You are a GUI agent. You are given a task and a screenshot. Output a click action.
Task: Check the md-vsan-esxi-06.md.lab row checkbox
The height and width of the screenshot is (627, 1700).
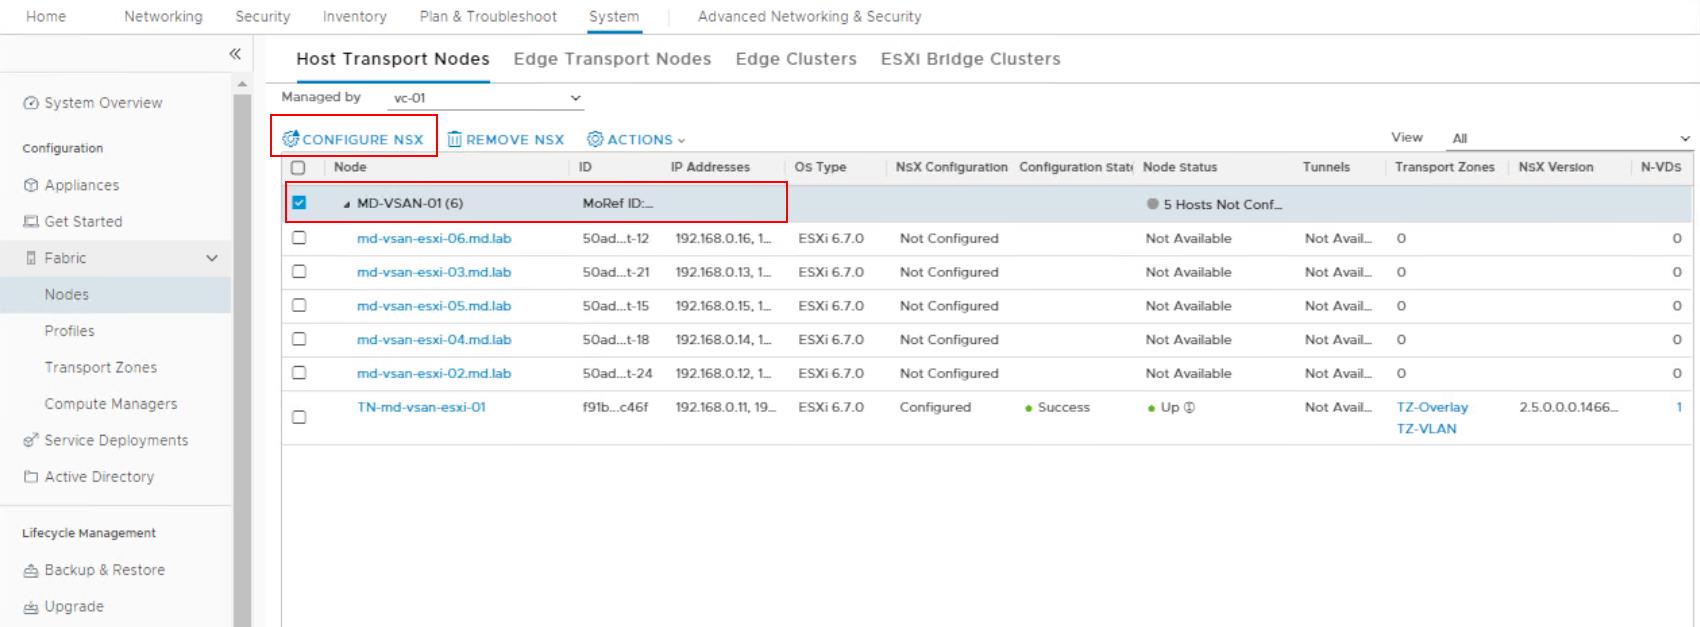click(x=299, y=238)
